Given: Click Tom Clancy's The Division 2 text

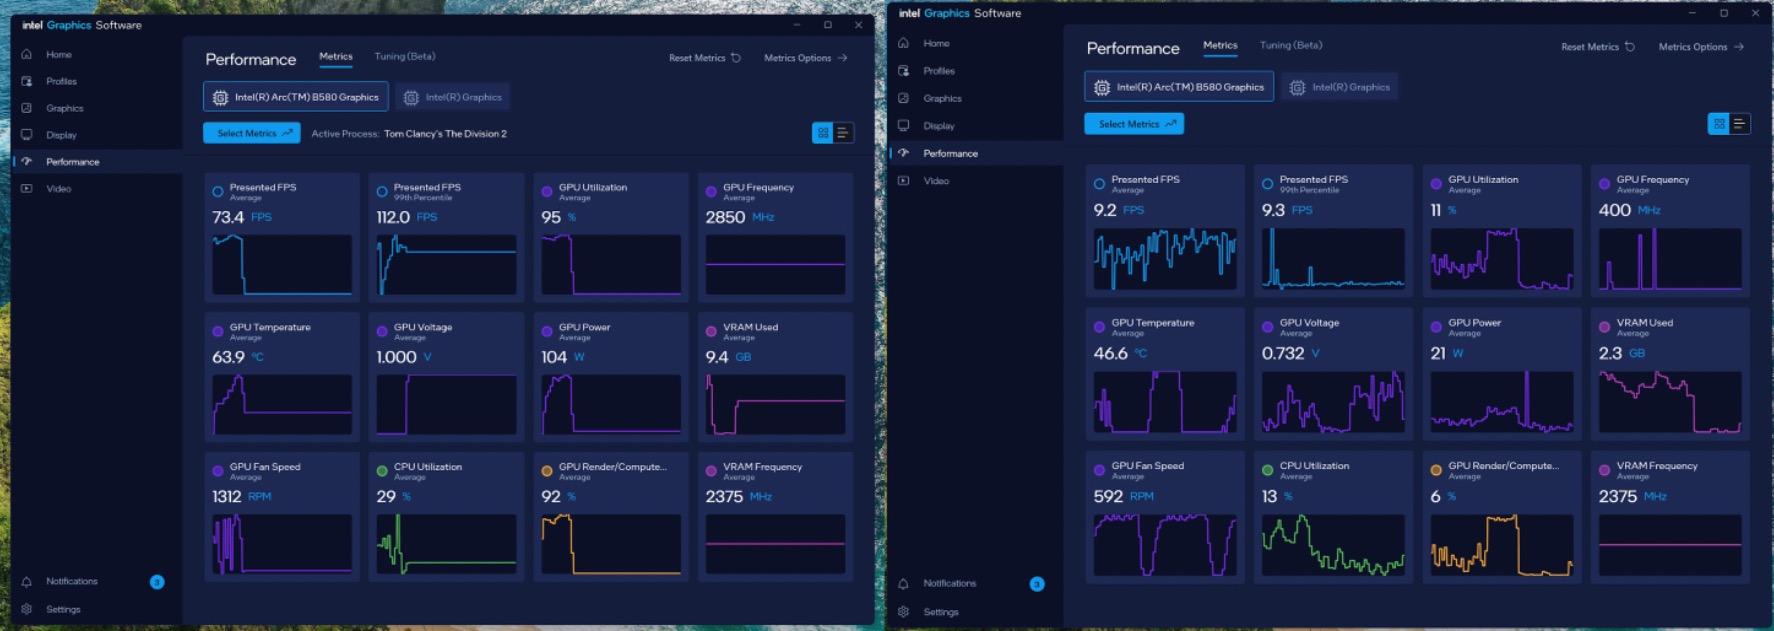Looking at the screenshot, I should 445,133.
